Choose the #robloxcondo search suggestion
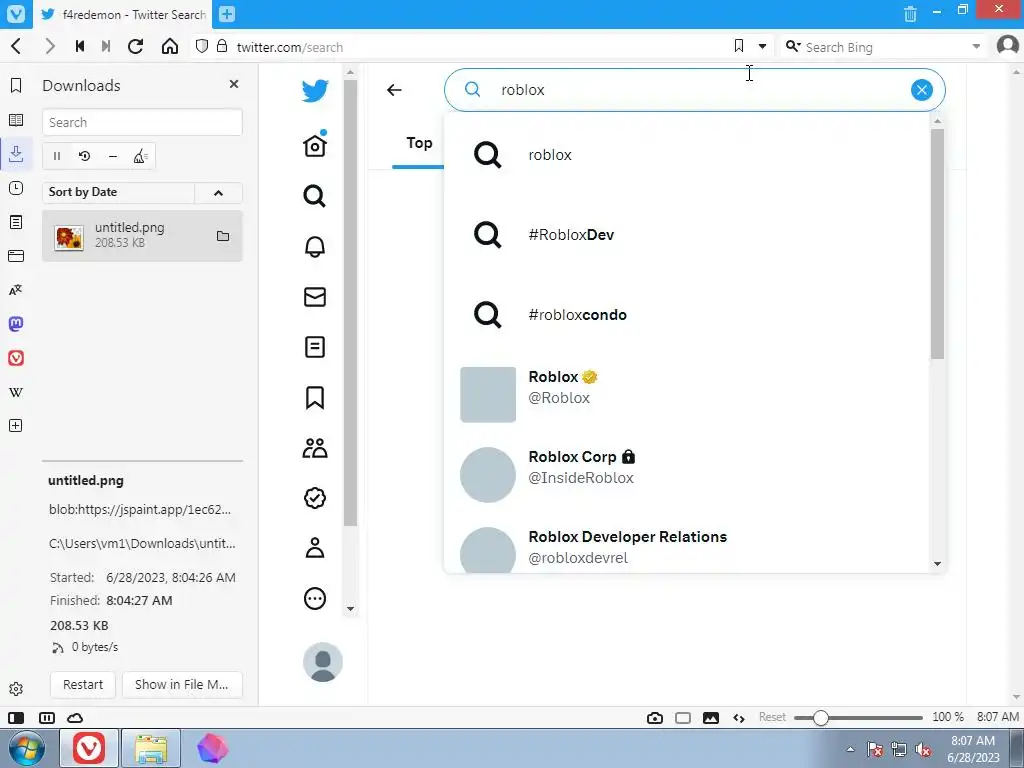 (x=688, y=315)
